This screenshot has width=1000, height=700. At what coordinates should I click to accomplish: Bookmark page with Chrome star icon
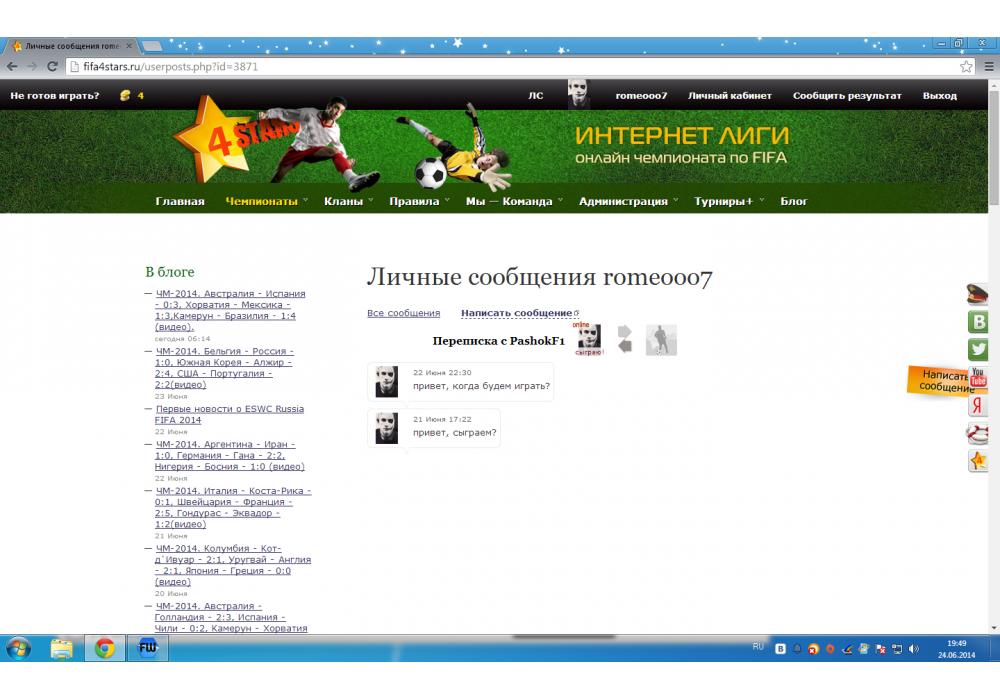click(x=966, y=66)
